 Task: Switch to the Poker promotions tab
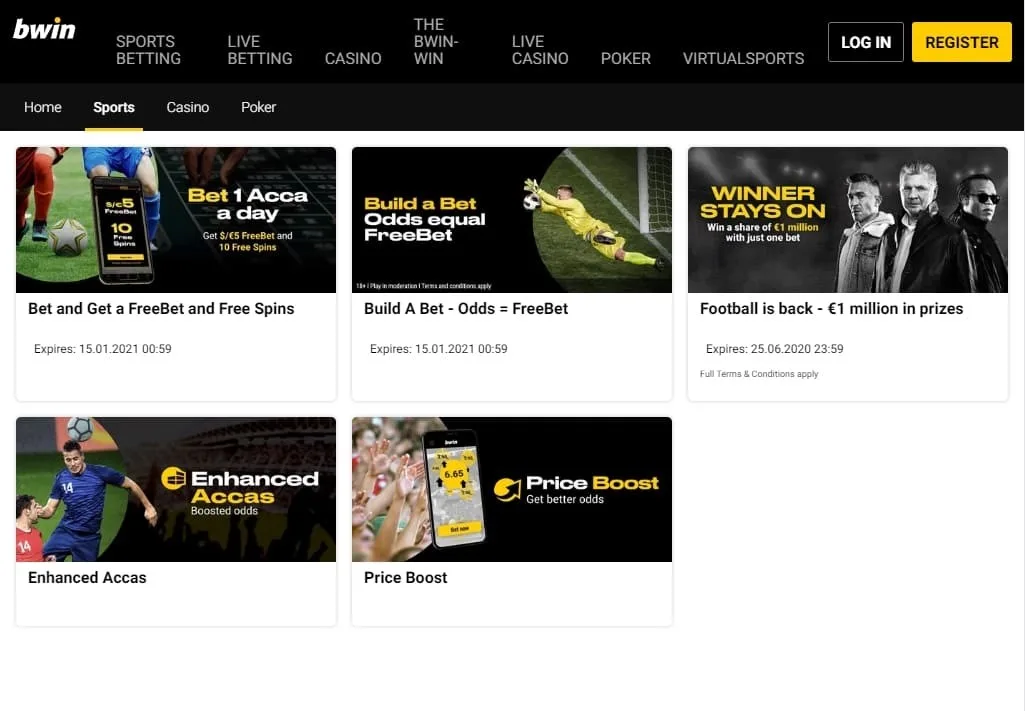tap(258, 107)
